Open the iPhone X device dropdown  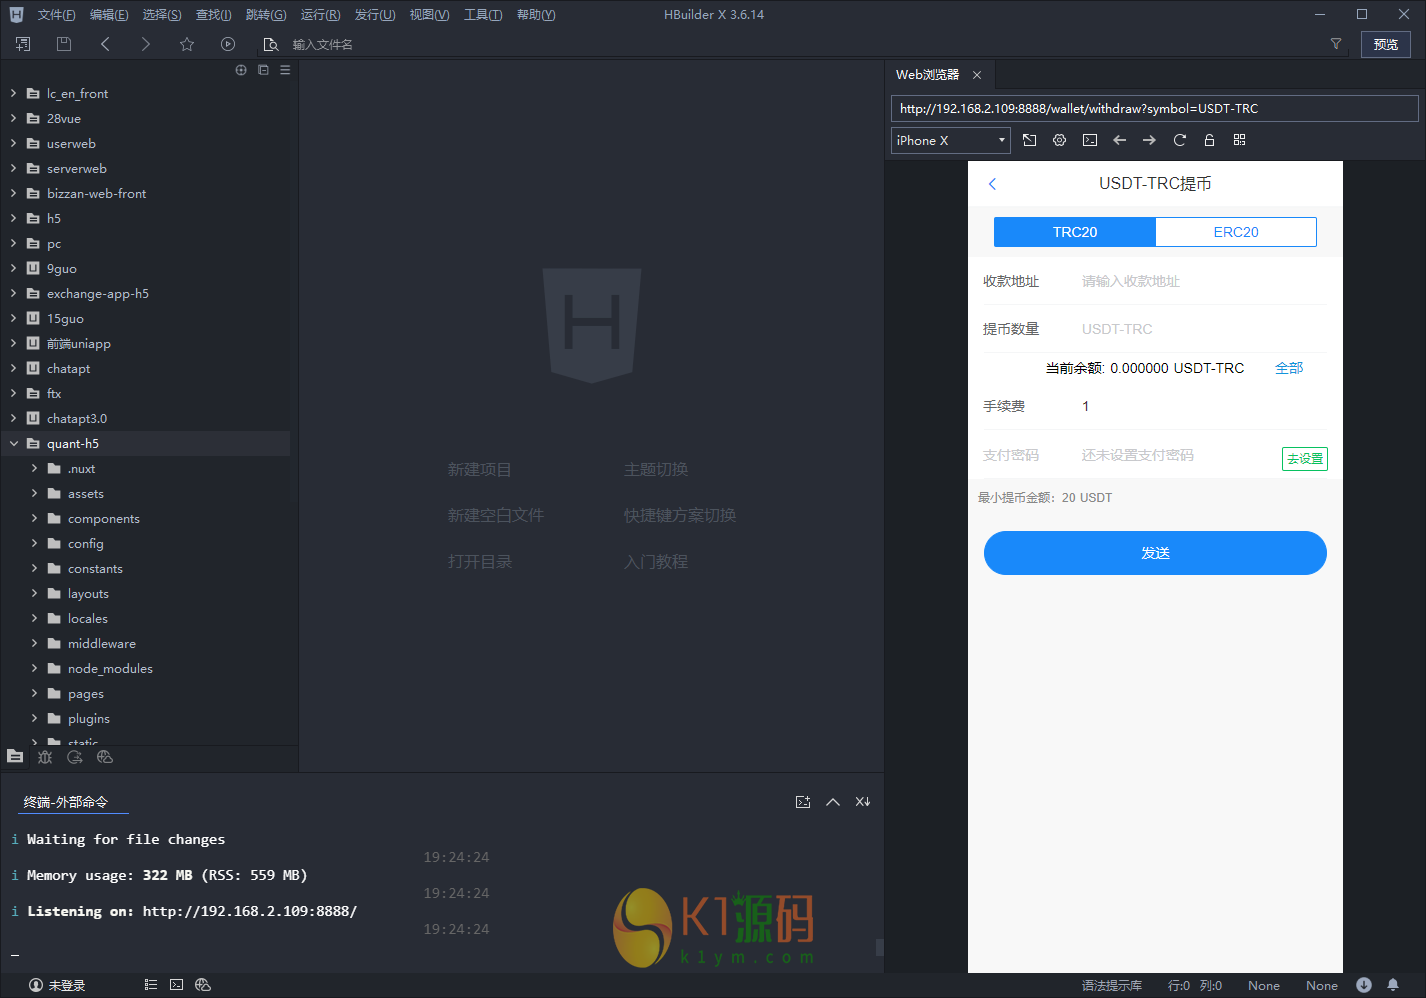click(x=949, y=140)
